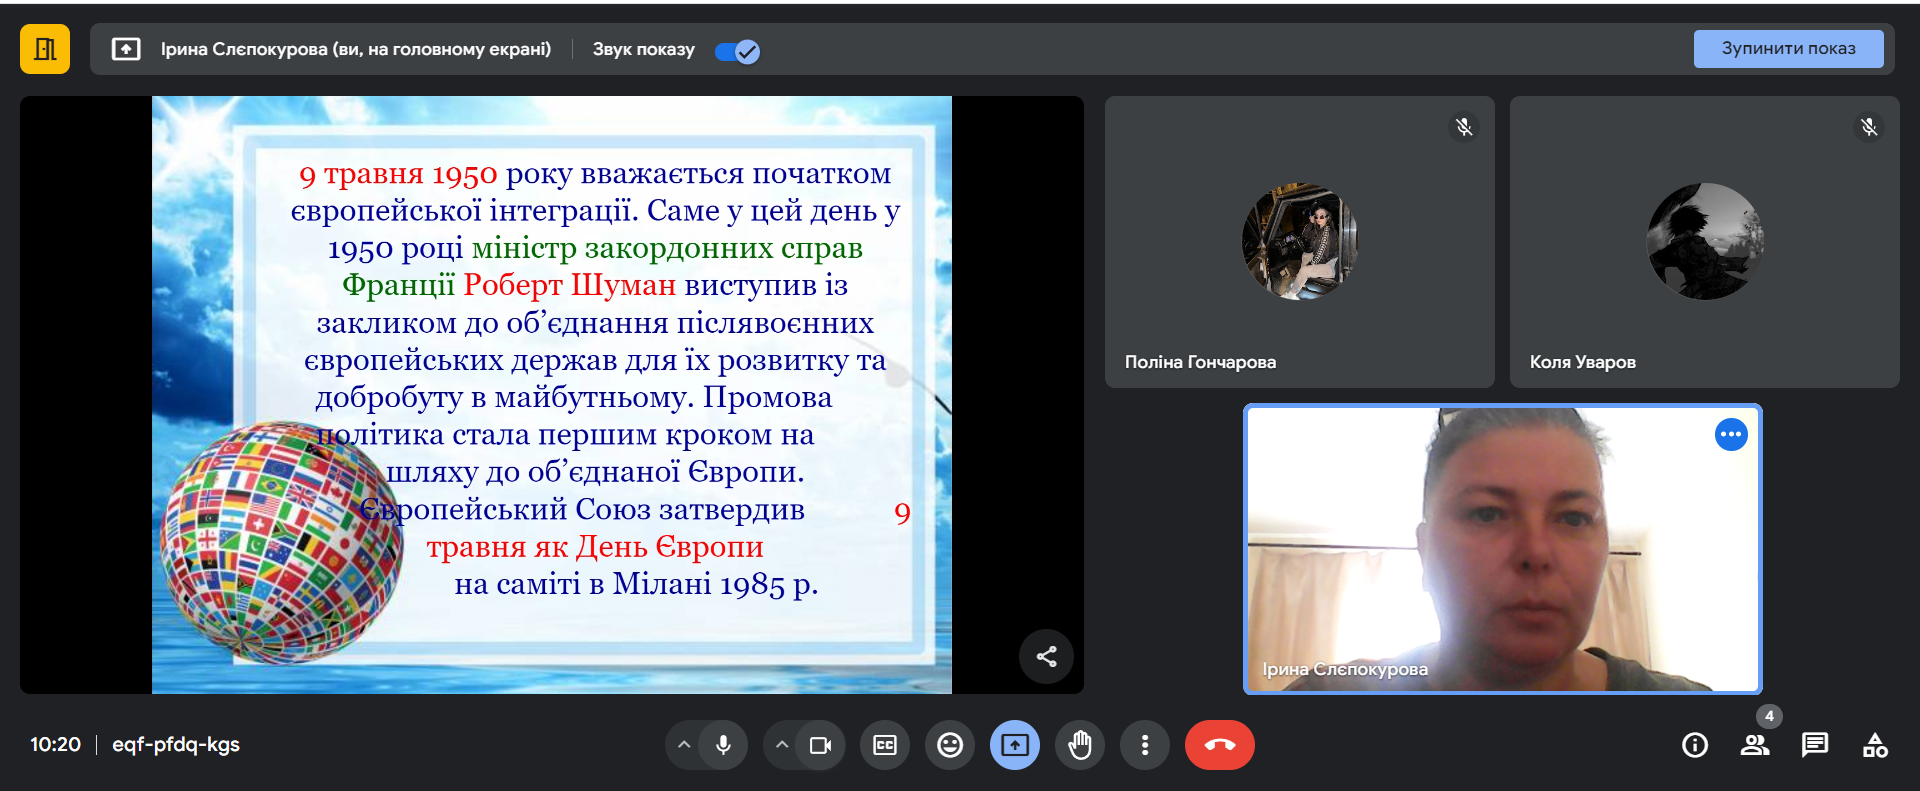Select the Поліна Гончарова participant tile

pyautogui.click(x=1299, y=242)
